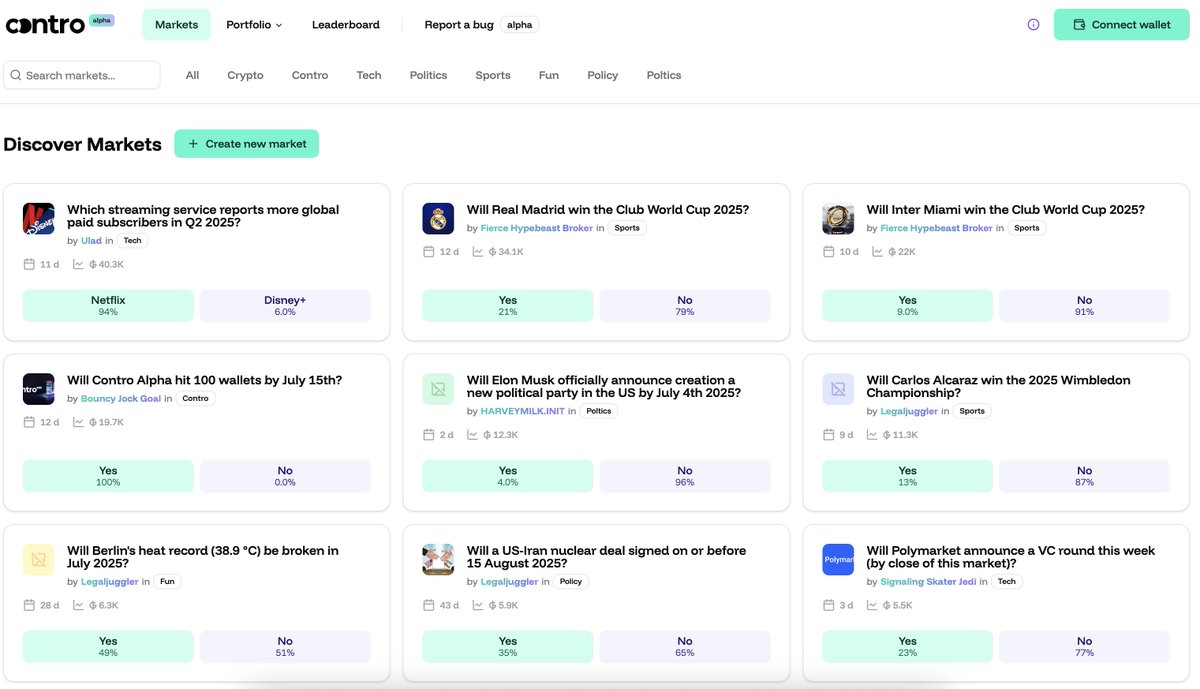Viewport: 1200px width, 689px height.
Task: Choose No 51% on Berlin heat market
Action: point(285,647)
